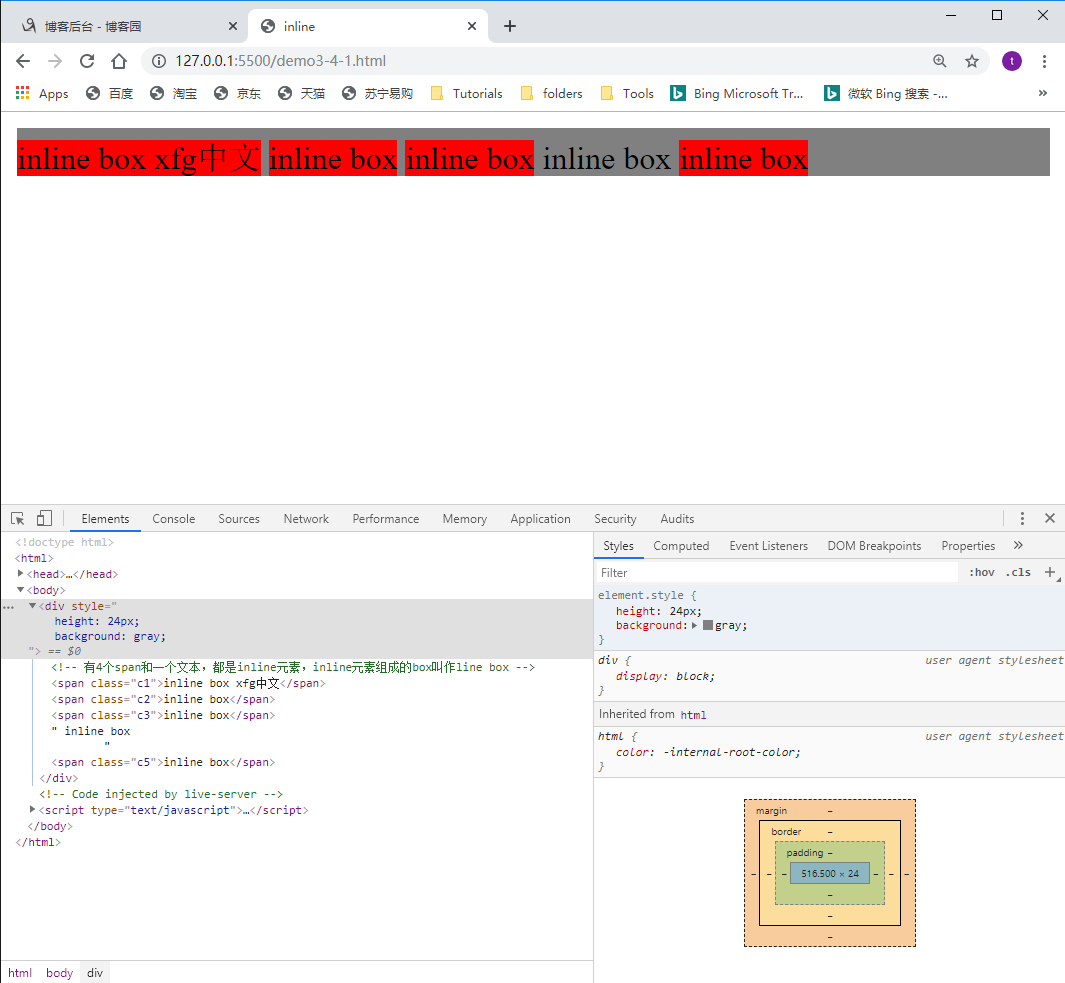Switch to the Application panel

coord(541,519)
